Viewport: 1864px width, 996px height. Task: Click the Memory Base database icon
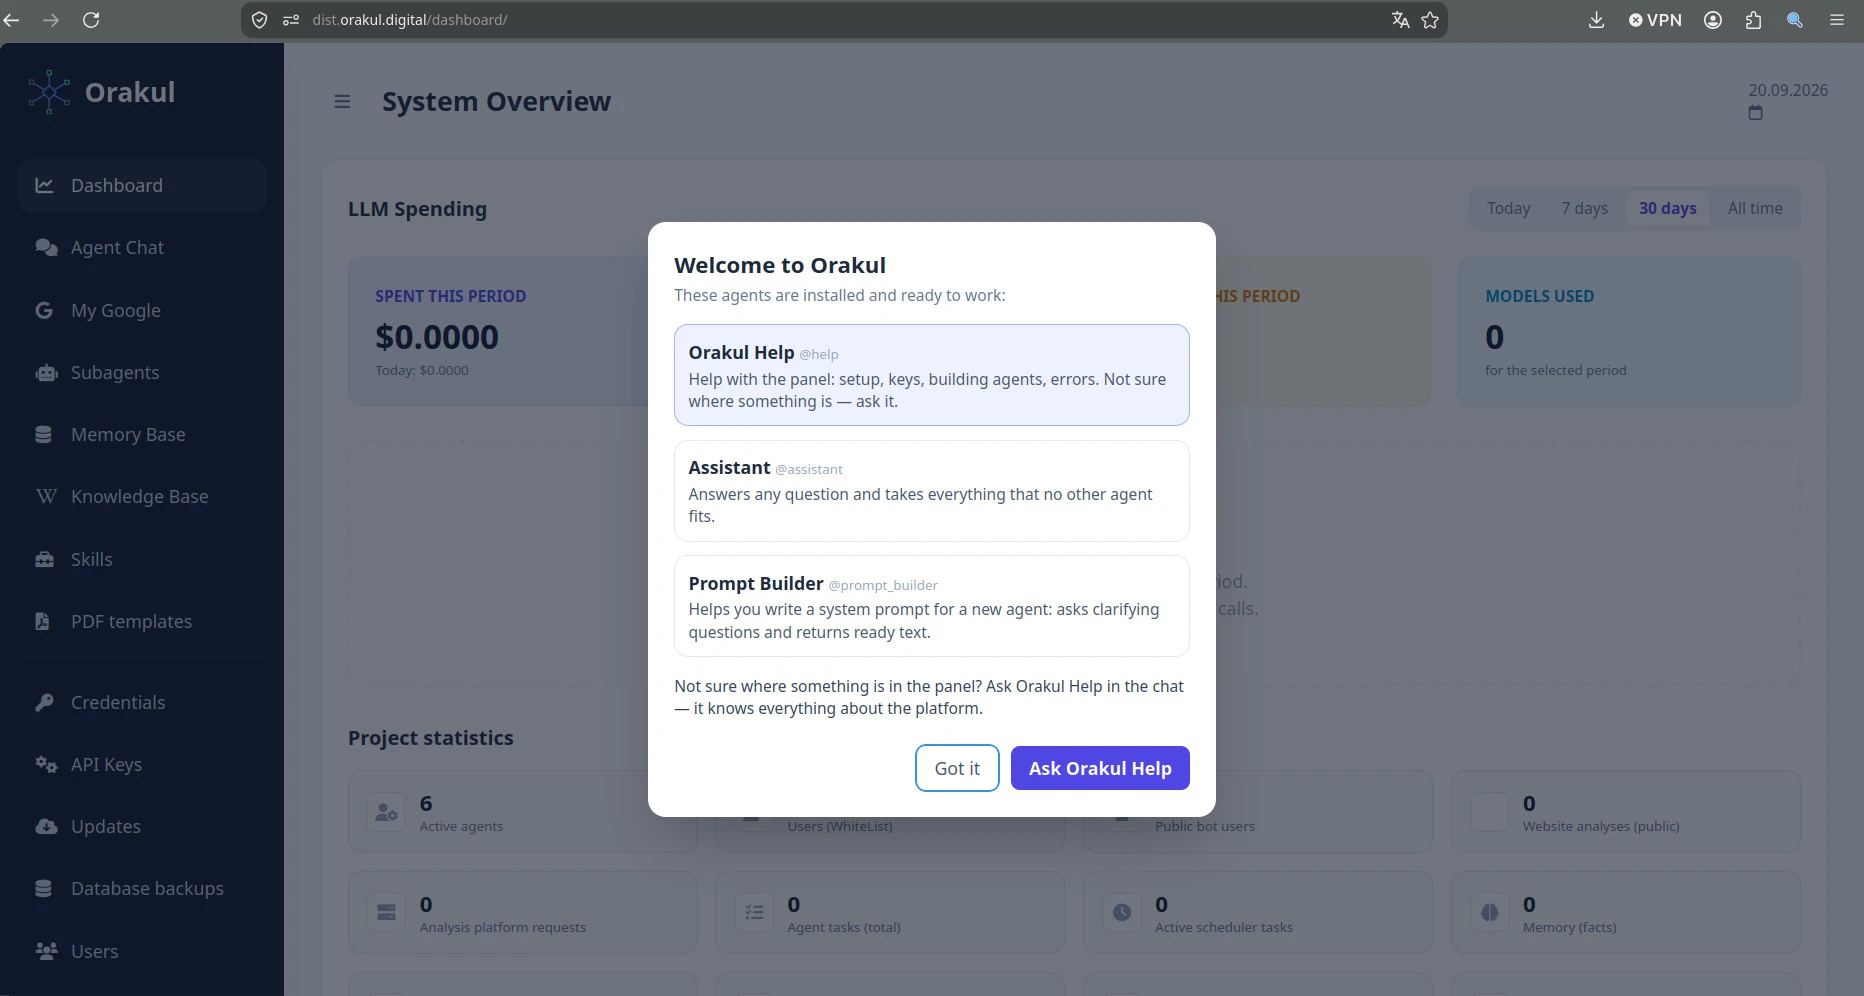[x=43, y=434]
